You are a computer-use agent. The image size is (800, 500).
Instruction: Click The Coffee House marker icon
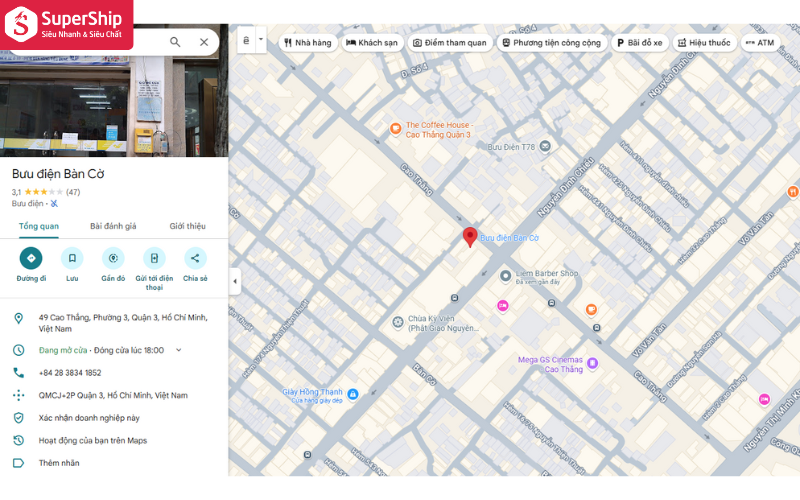point(395,129)
